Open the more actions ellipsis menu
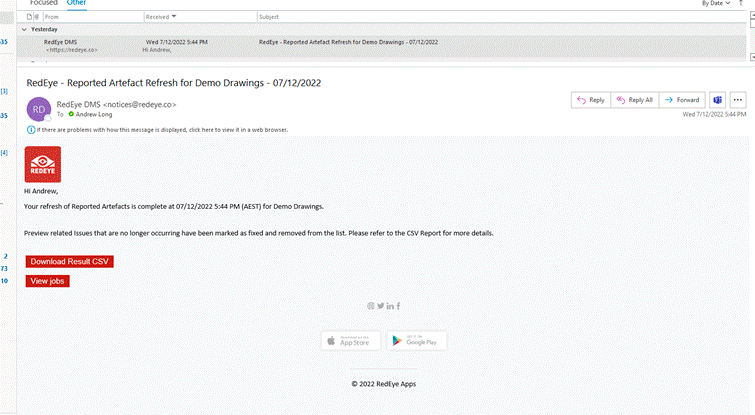This screenshot has height=415, width=755. [738, 100]
